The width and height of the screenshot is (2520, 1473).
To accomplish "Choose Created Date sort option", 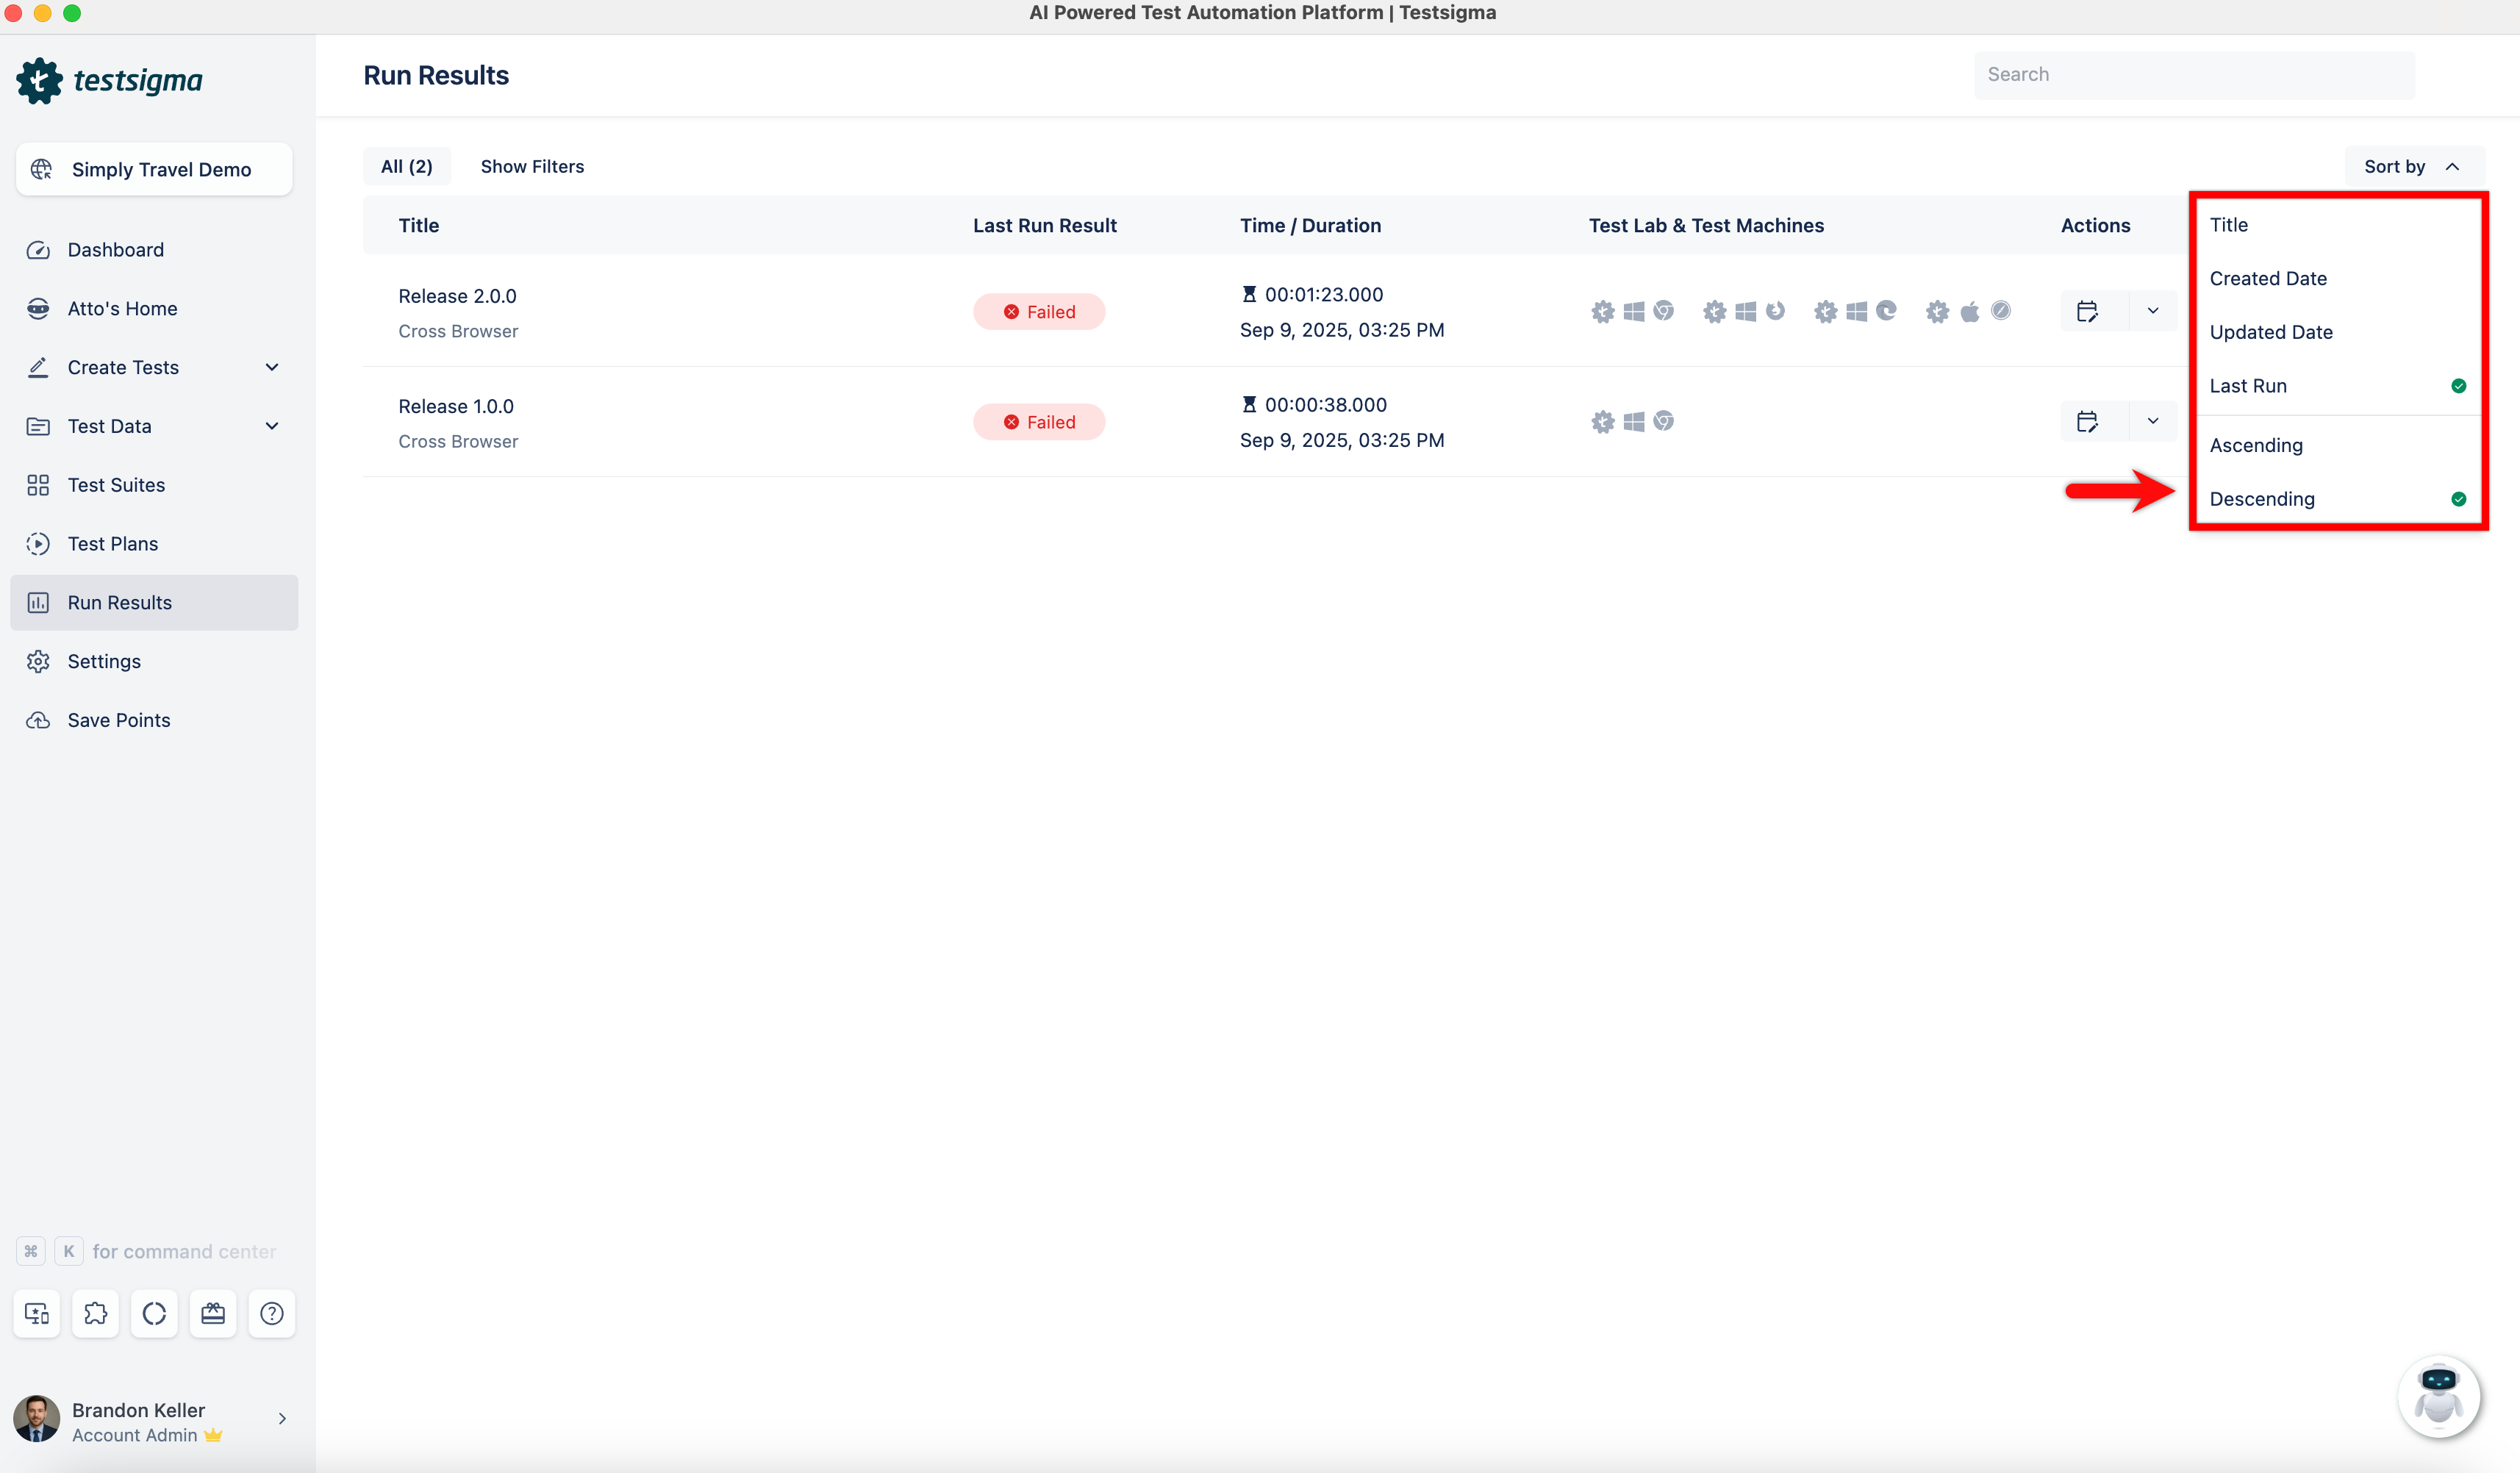I will [2268, 278].
